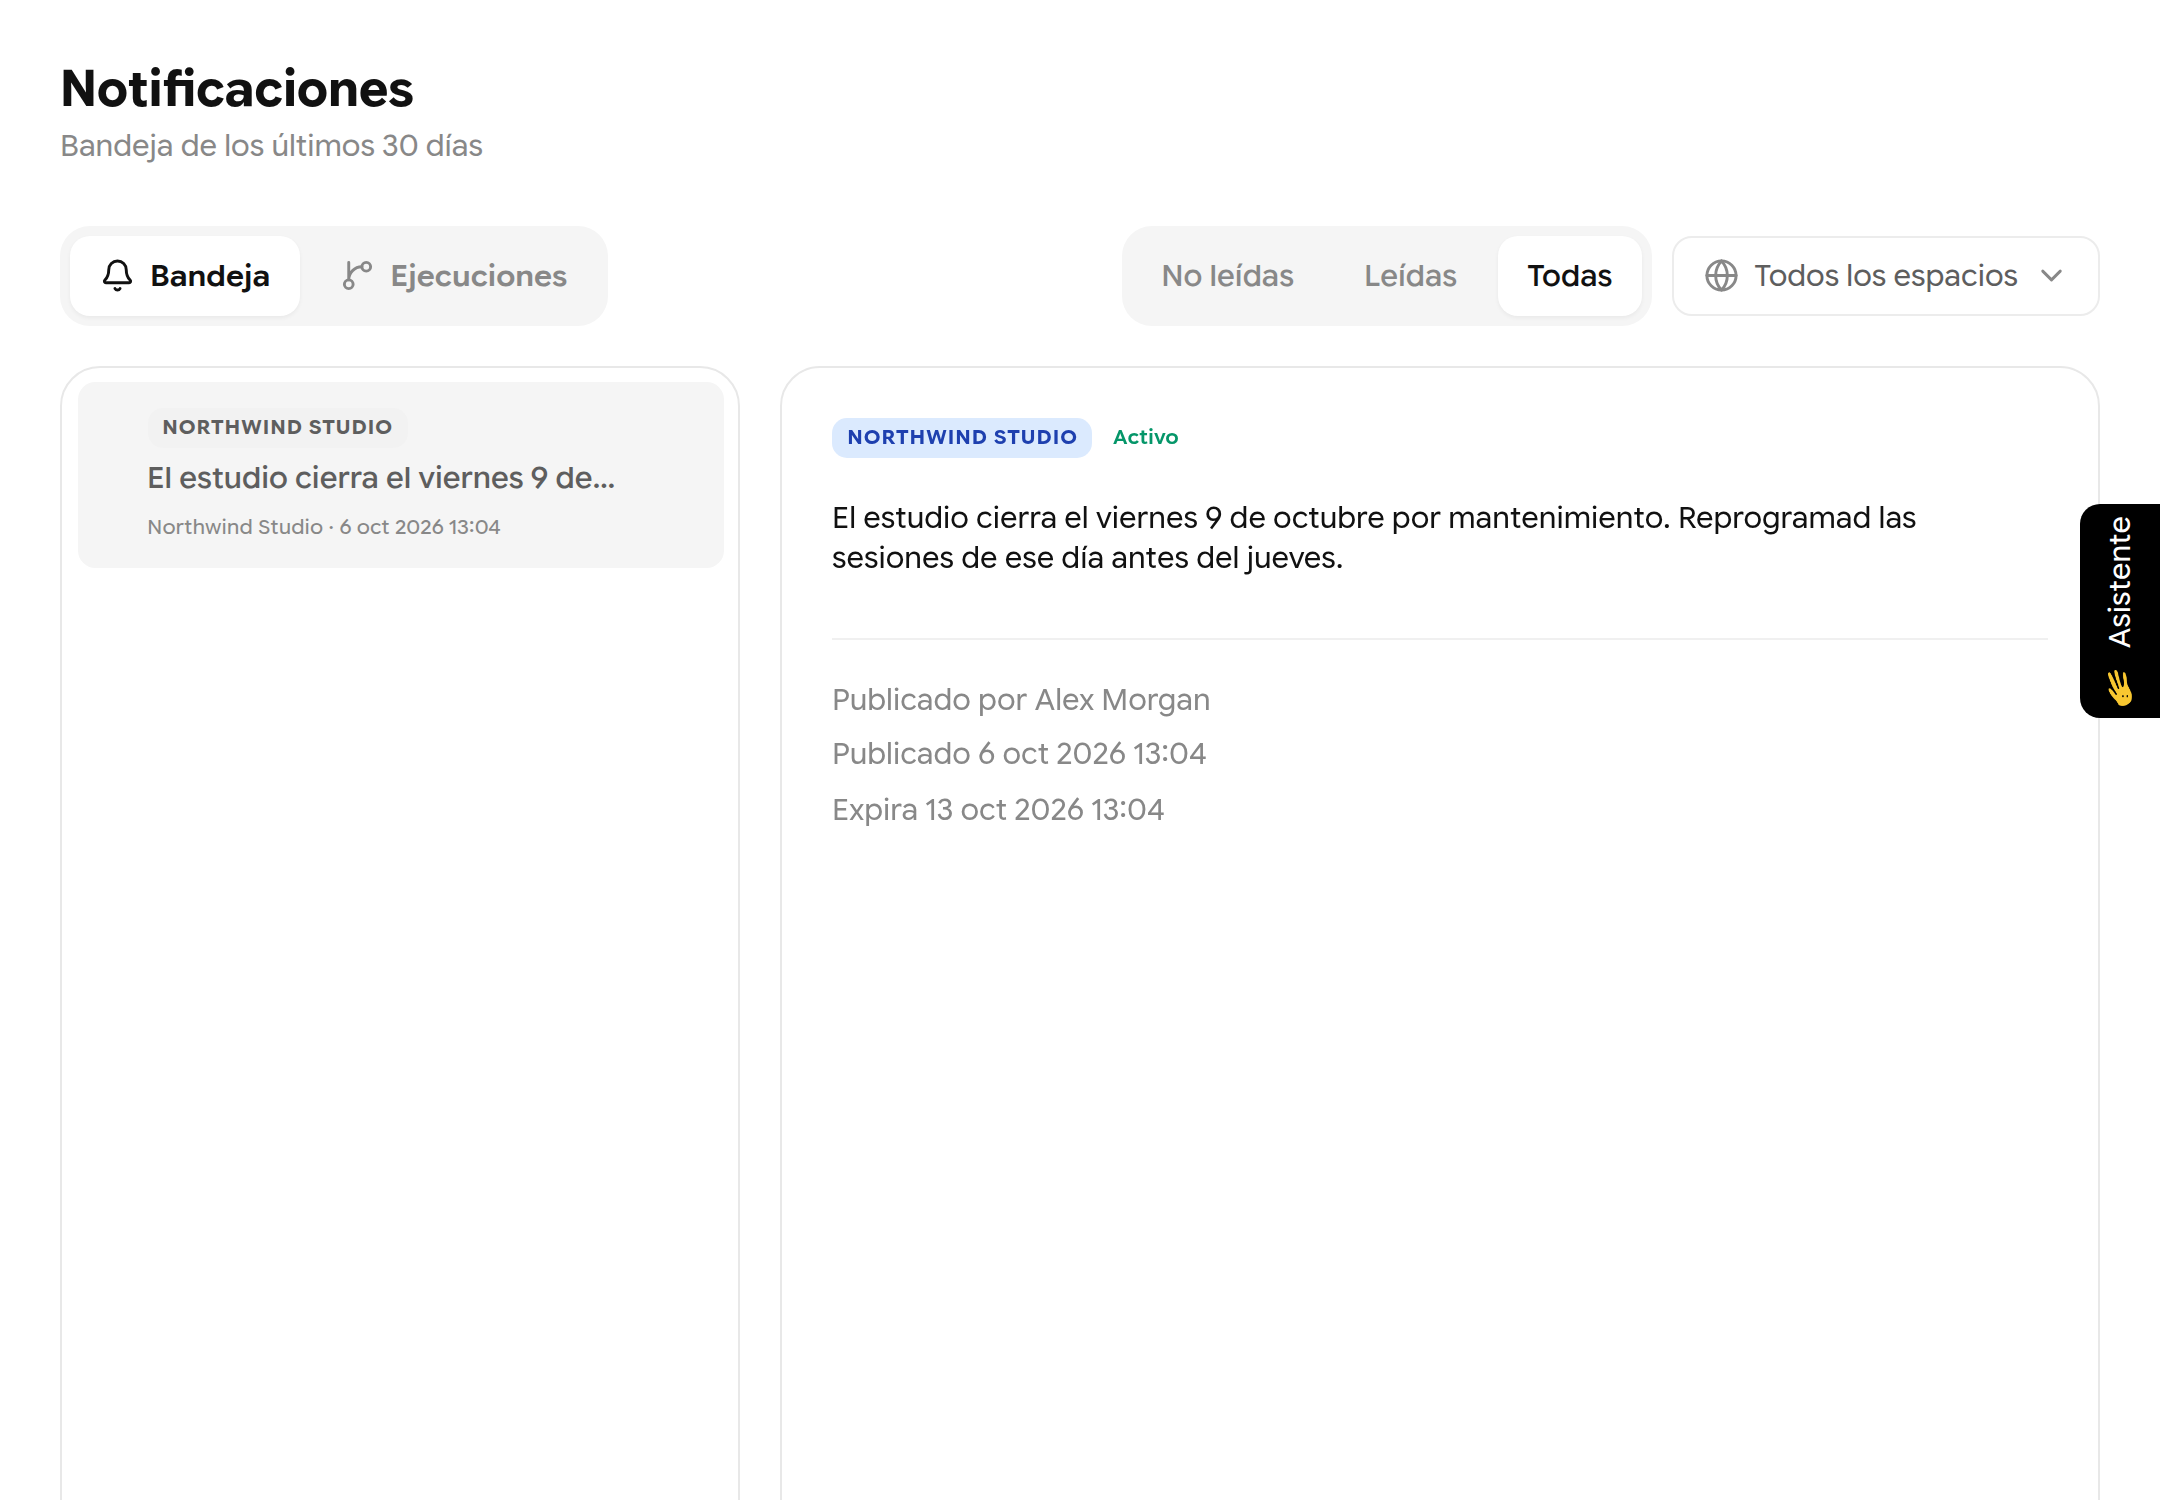2160x1500 pixels.
Task: Click the bell icon on Bandeja tab
Action: click(x=117, y=276)
